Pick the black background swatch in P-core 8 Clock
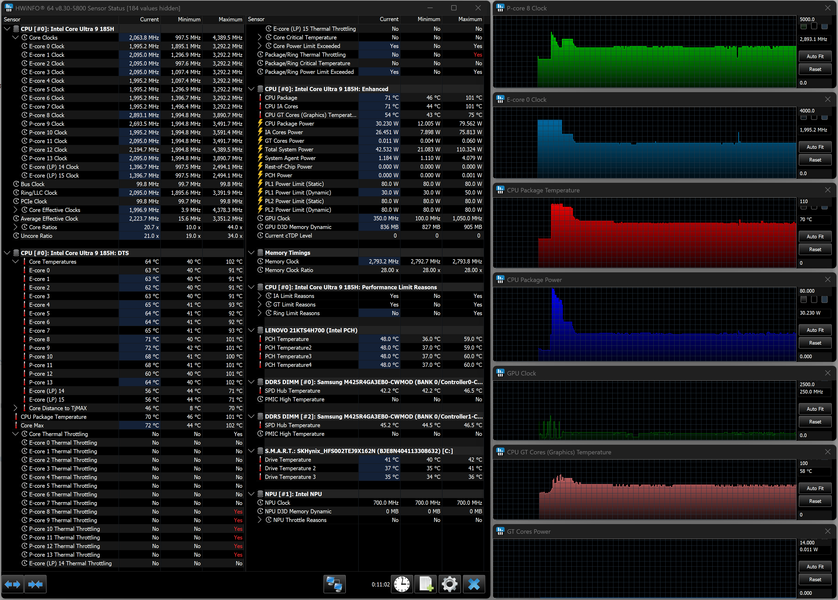838x600 pixels. [814, 26]
